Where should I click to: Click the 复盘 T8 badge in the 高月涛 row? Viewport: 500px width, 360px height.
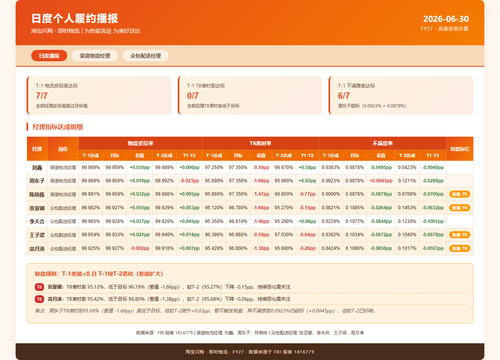(x=460, y=248)
